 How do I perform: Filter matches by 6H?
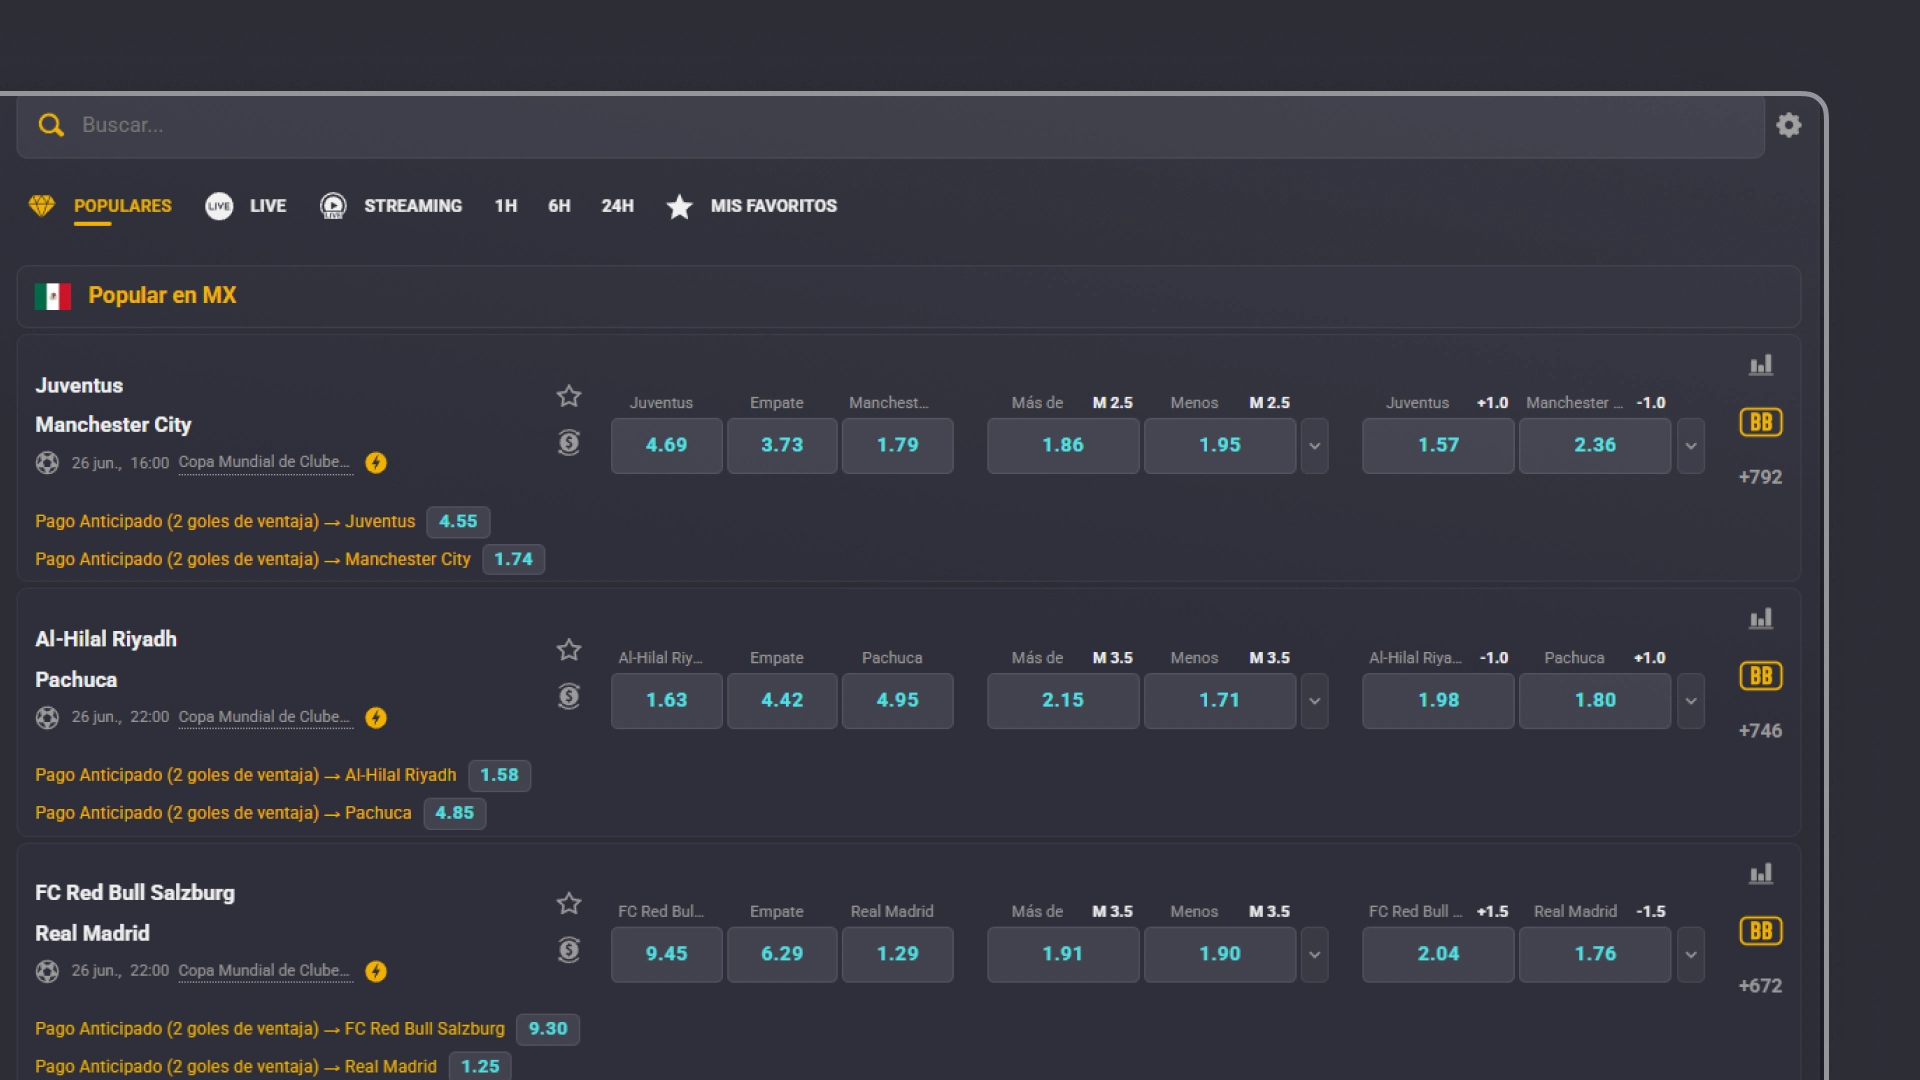coord(559,206)
